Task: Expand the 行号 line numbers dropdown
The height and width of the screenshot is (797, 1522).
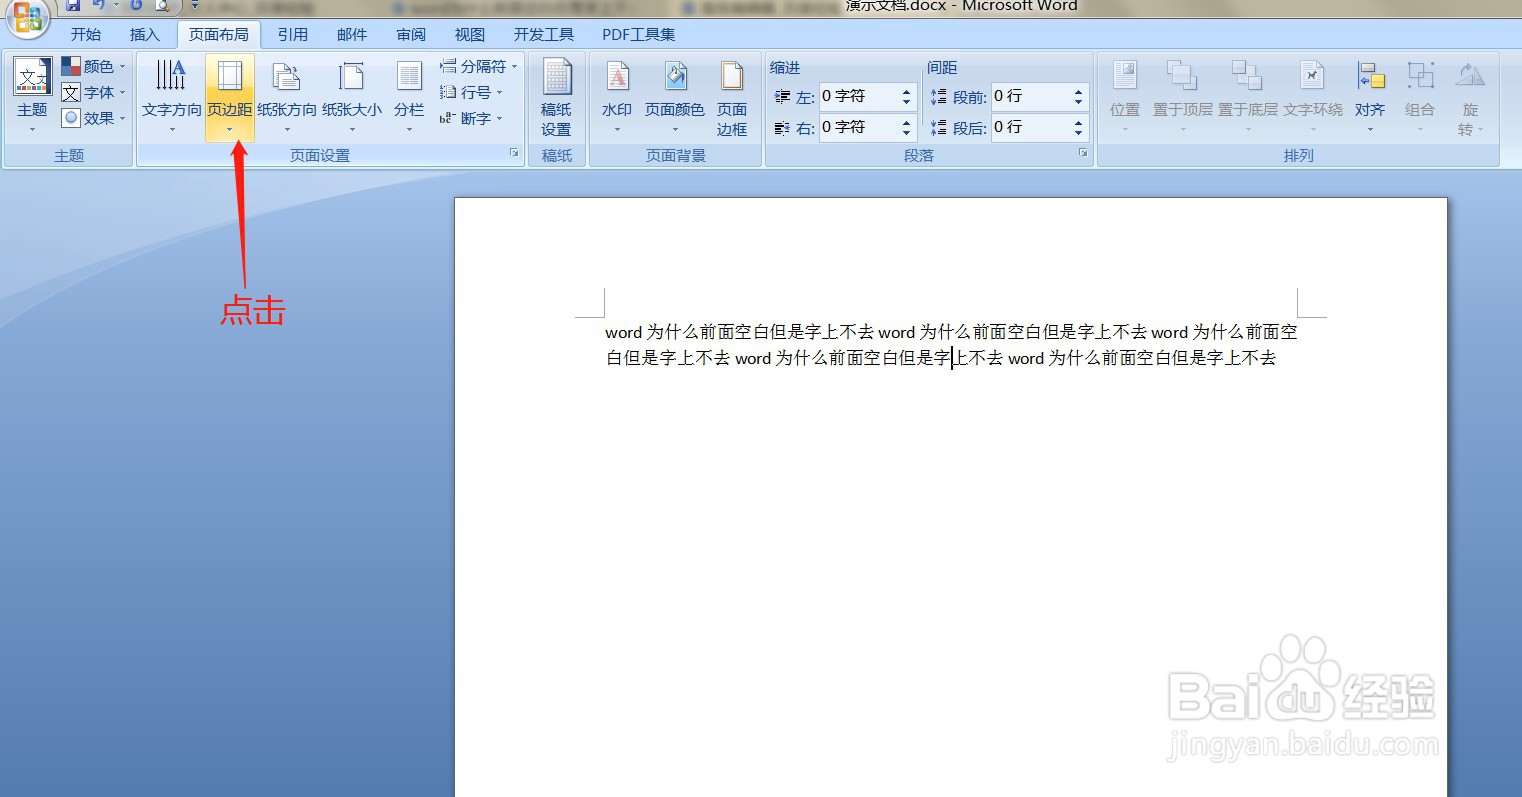Action: [471, 92]
